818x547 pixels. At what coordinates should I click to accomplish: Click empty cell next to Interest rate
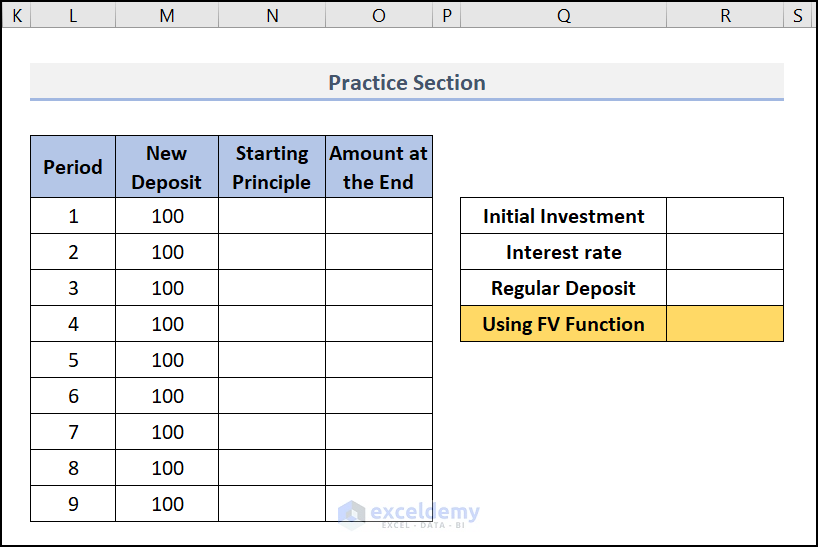click(x=725, y=252)
